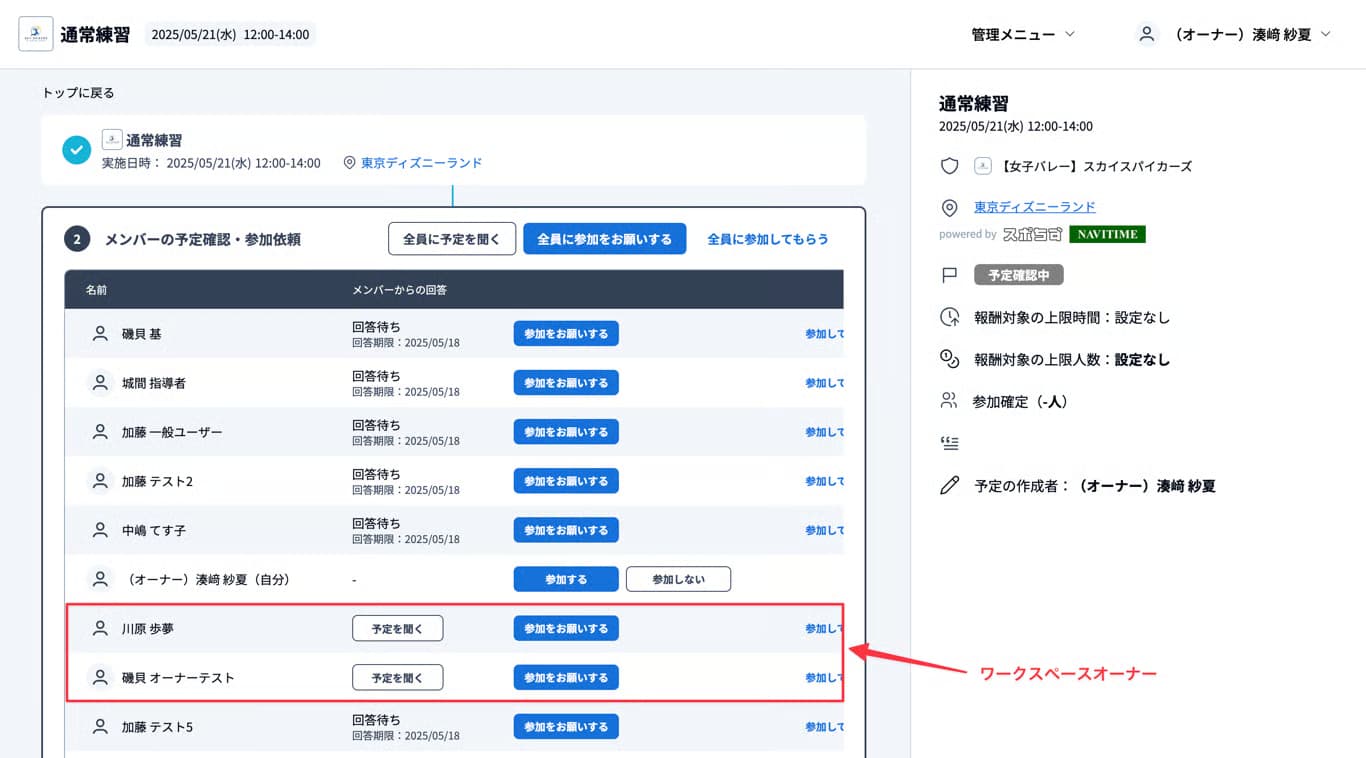Click 全員に参加してもらう link
This screenshot has width=1366, height=758.
pos(768,239)
